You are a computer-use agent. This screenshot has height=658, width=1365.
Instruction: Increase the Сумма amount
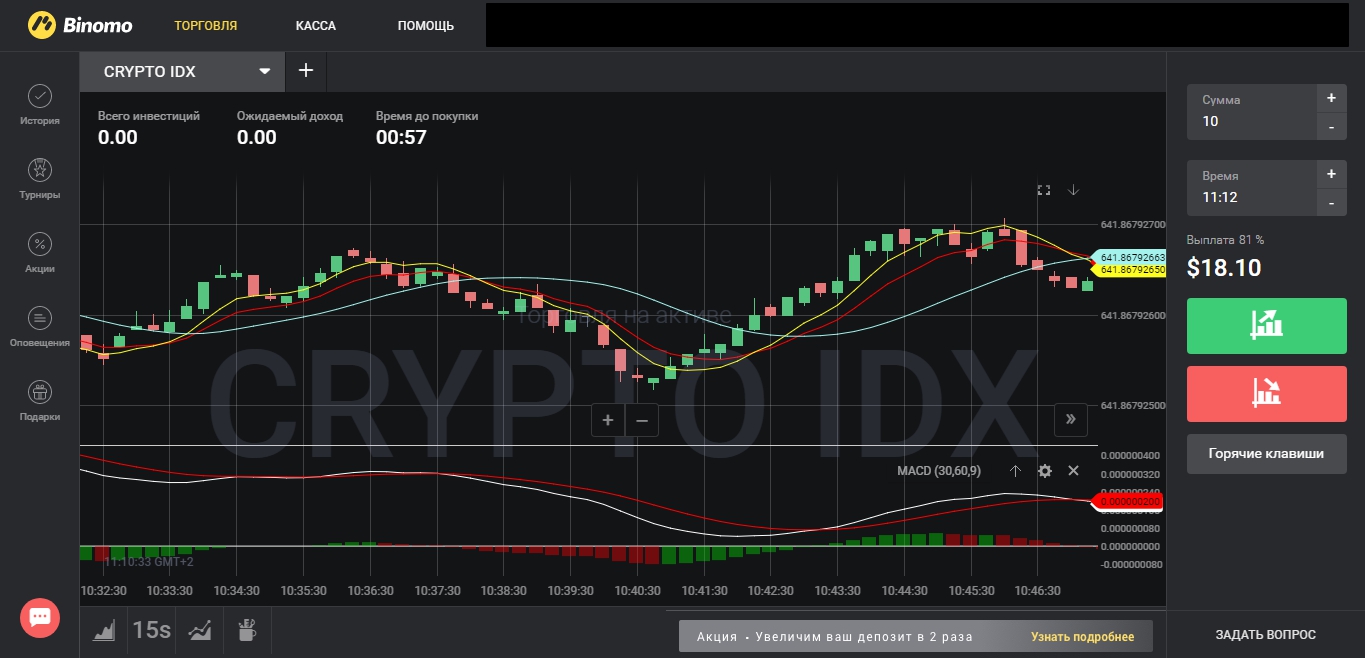(x=1331, y=98)
